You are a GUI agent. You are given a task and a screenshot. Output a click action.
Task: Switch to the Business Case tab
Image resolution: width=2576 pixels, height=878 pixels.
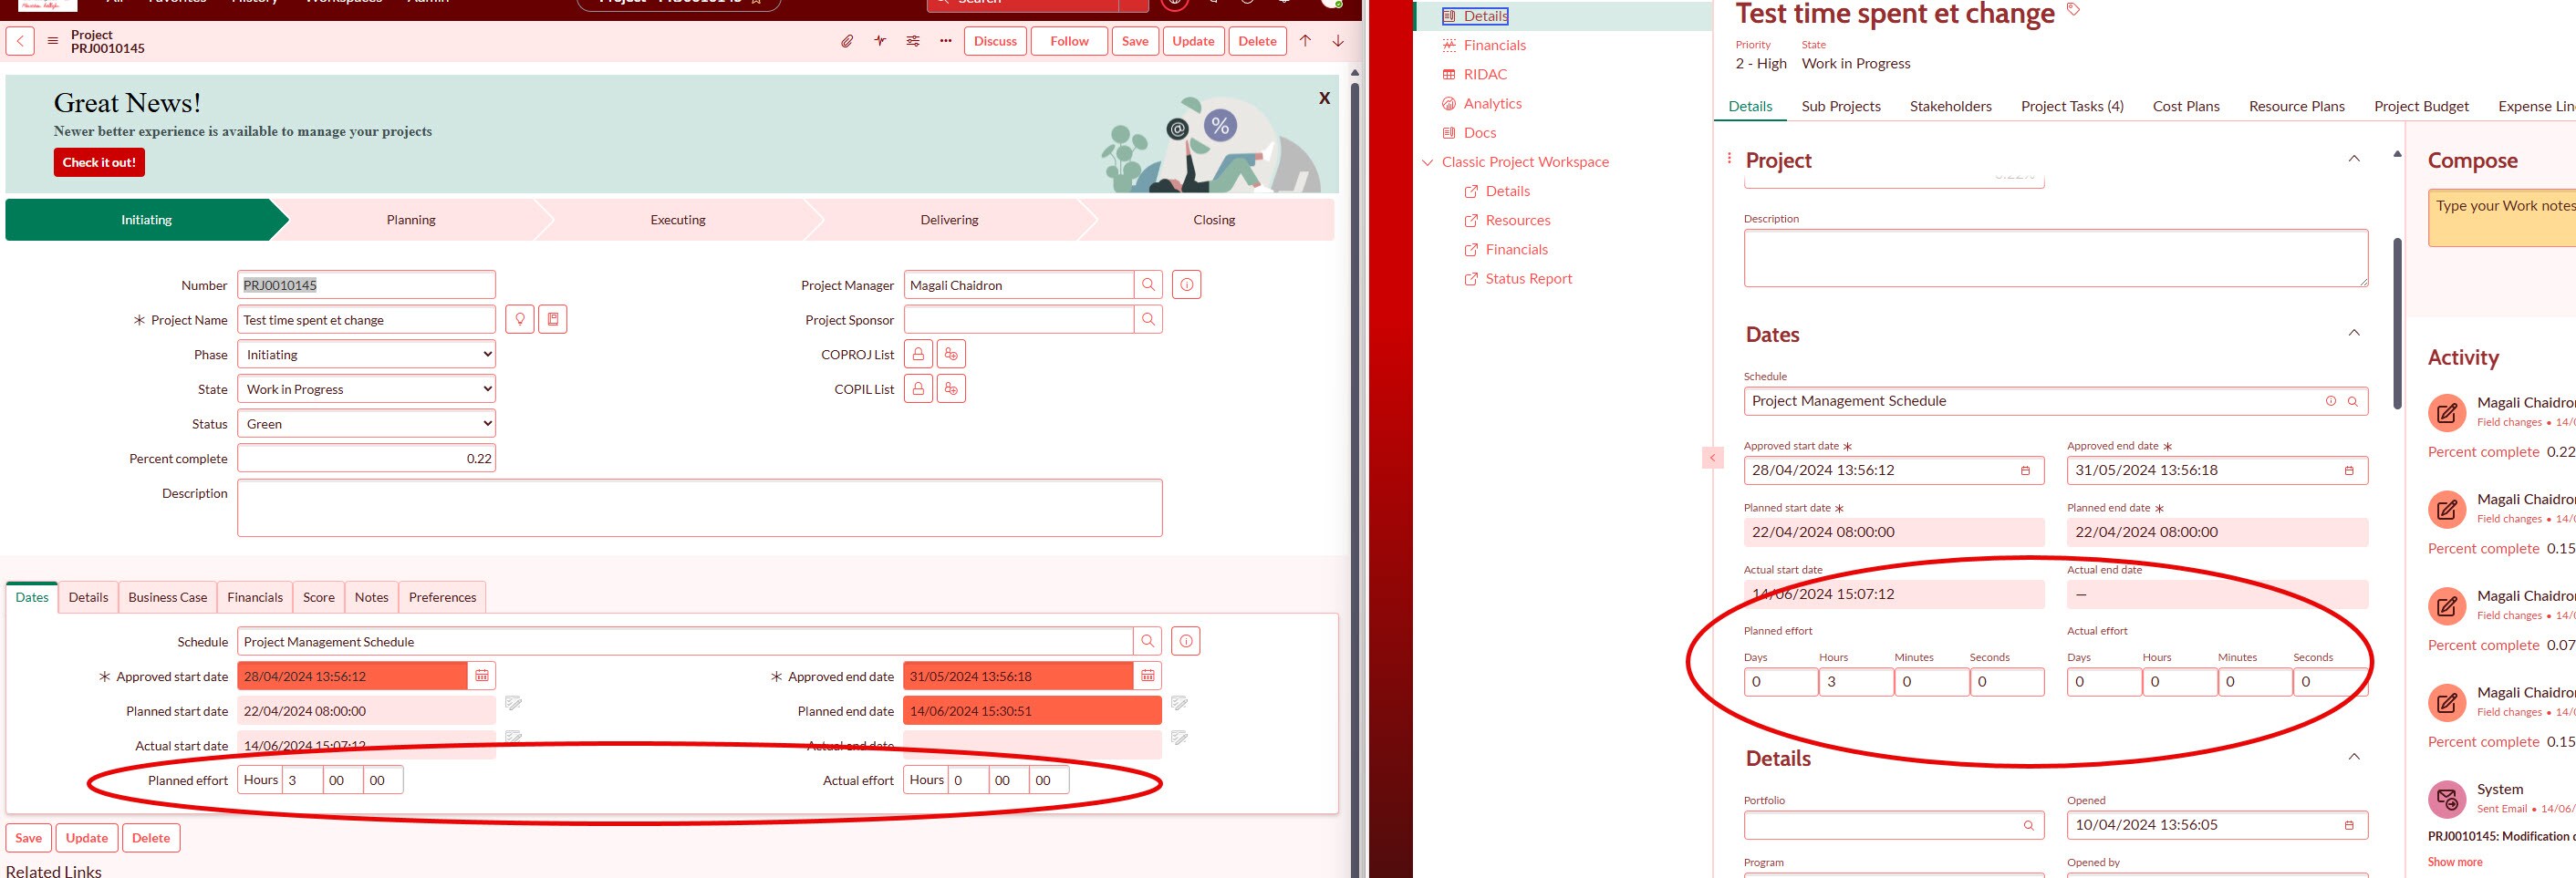167,597
